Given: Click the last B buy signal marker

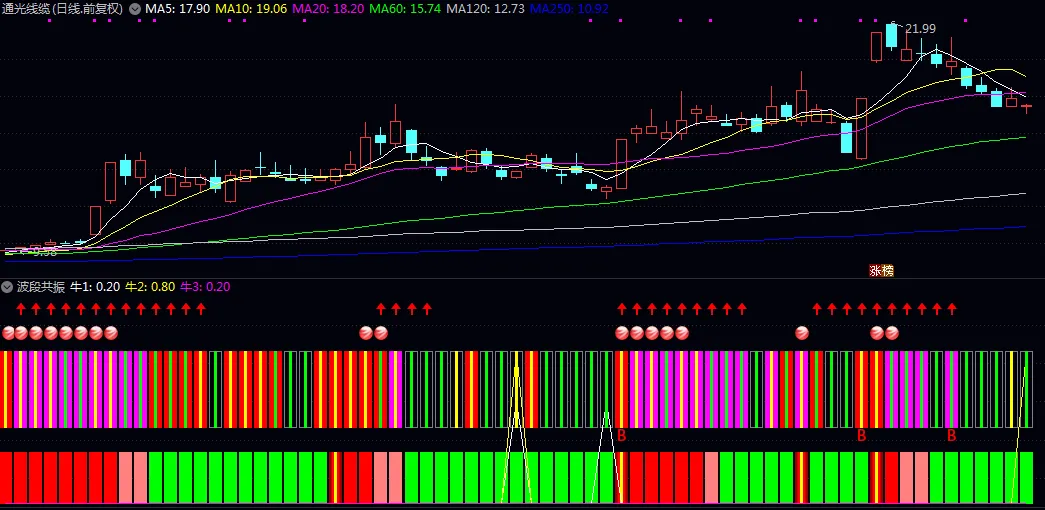Looking at the screenshot, I should pos(952,436).
